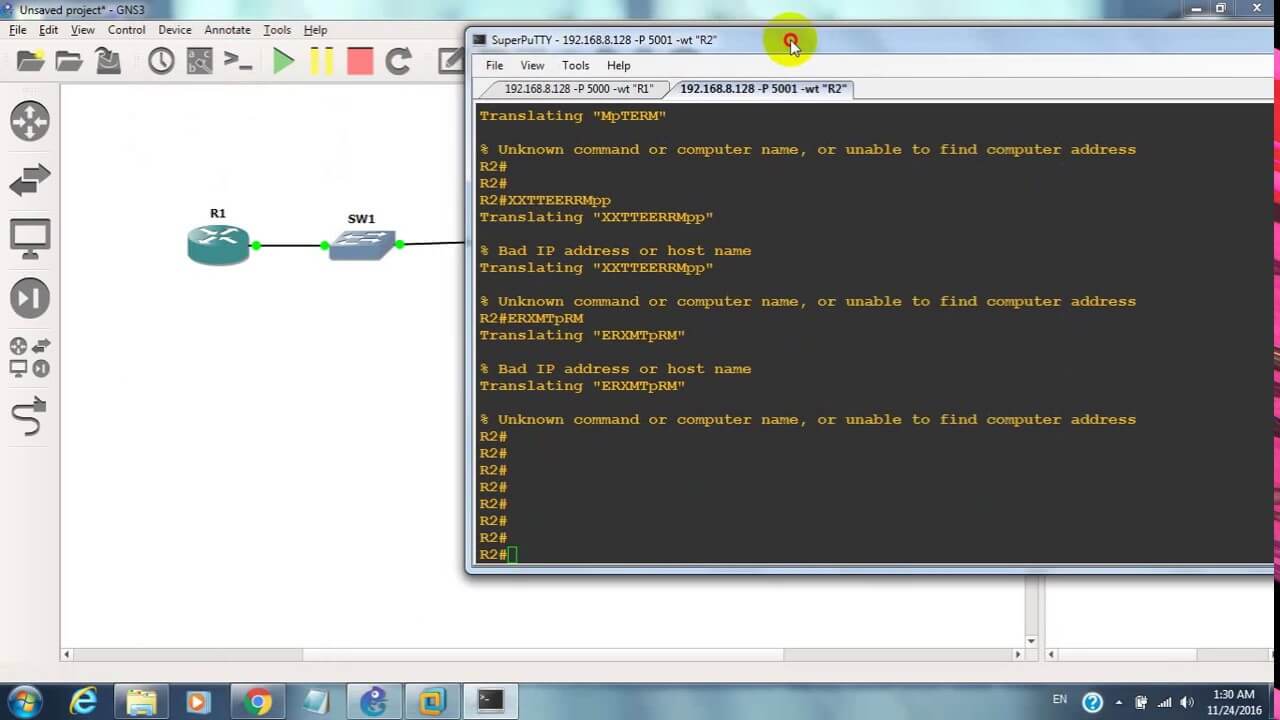This screenshot has width=1280, height=720.
Task: Click the New blank project icon in GNS3
Action: pyautogui.click(x=31, y=61)
